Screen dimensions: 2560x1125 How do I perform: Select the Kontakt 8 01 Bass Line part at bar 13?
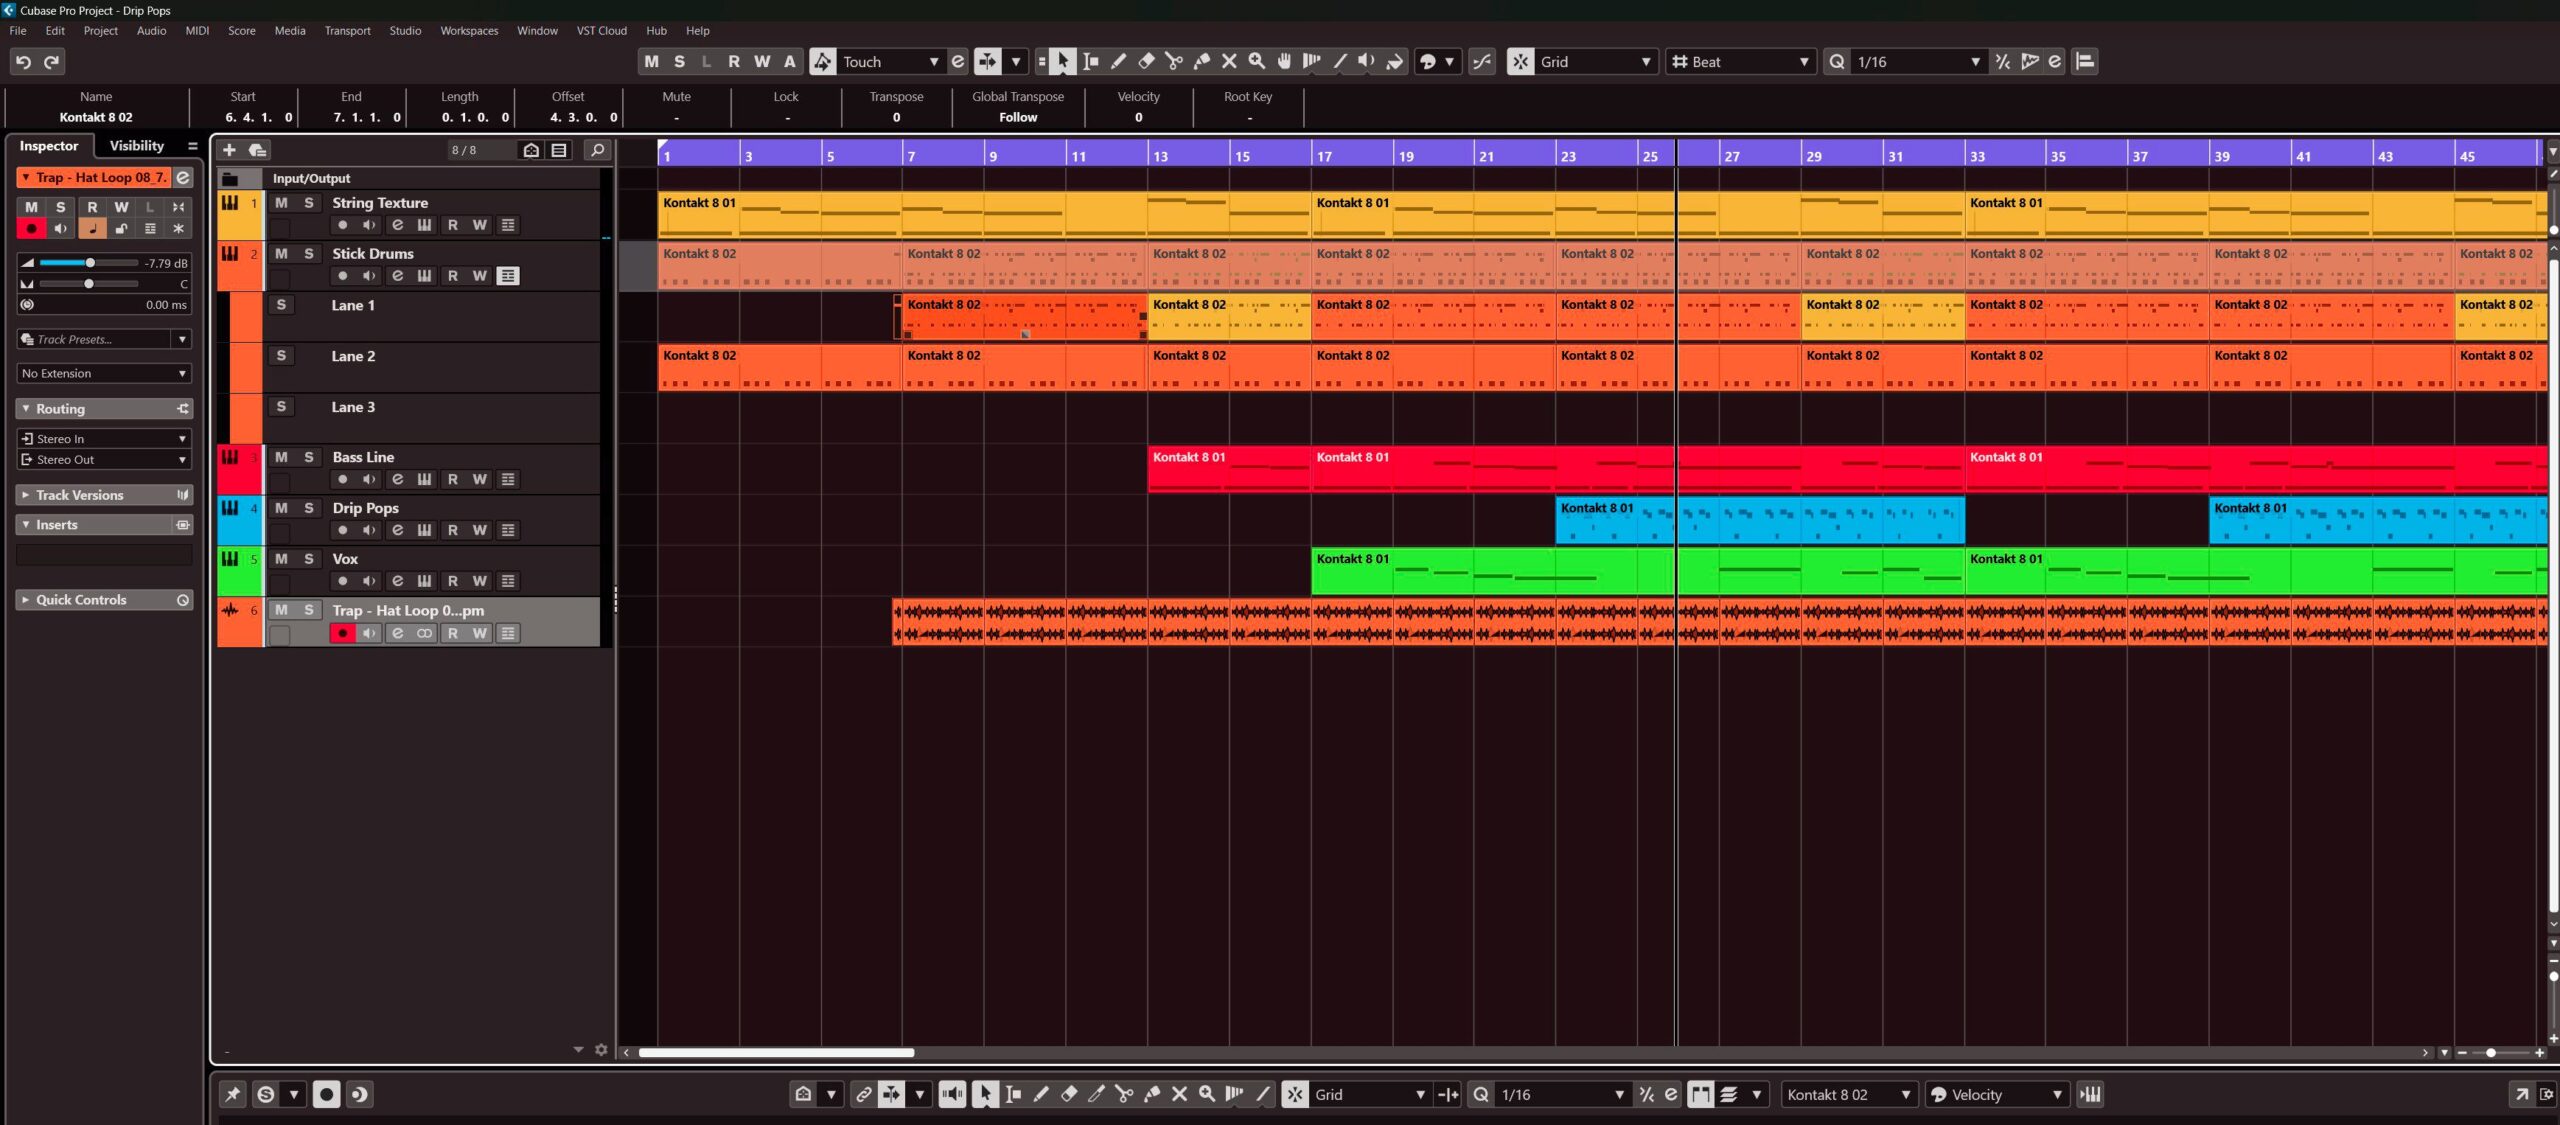(x=1229, y=468)
